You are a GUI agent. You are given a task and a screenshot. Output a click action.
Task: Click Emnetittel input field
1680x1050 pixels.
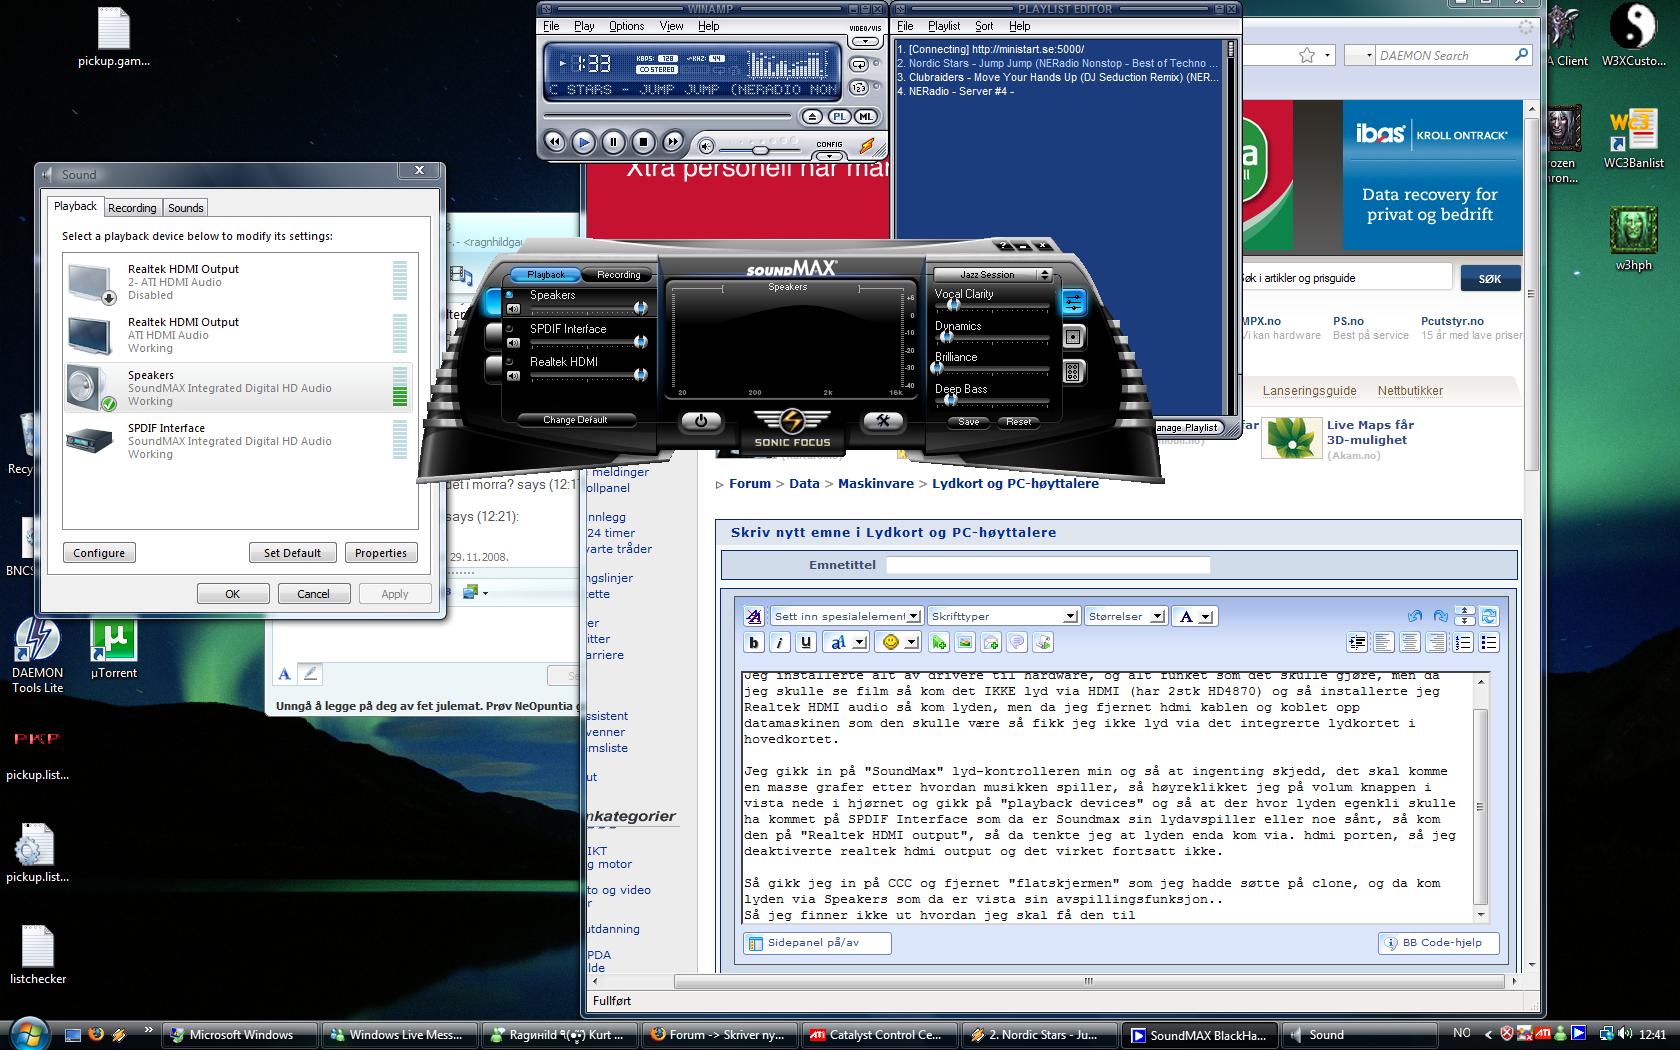pyautogui.click(x=1048, y=565)
